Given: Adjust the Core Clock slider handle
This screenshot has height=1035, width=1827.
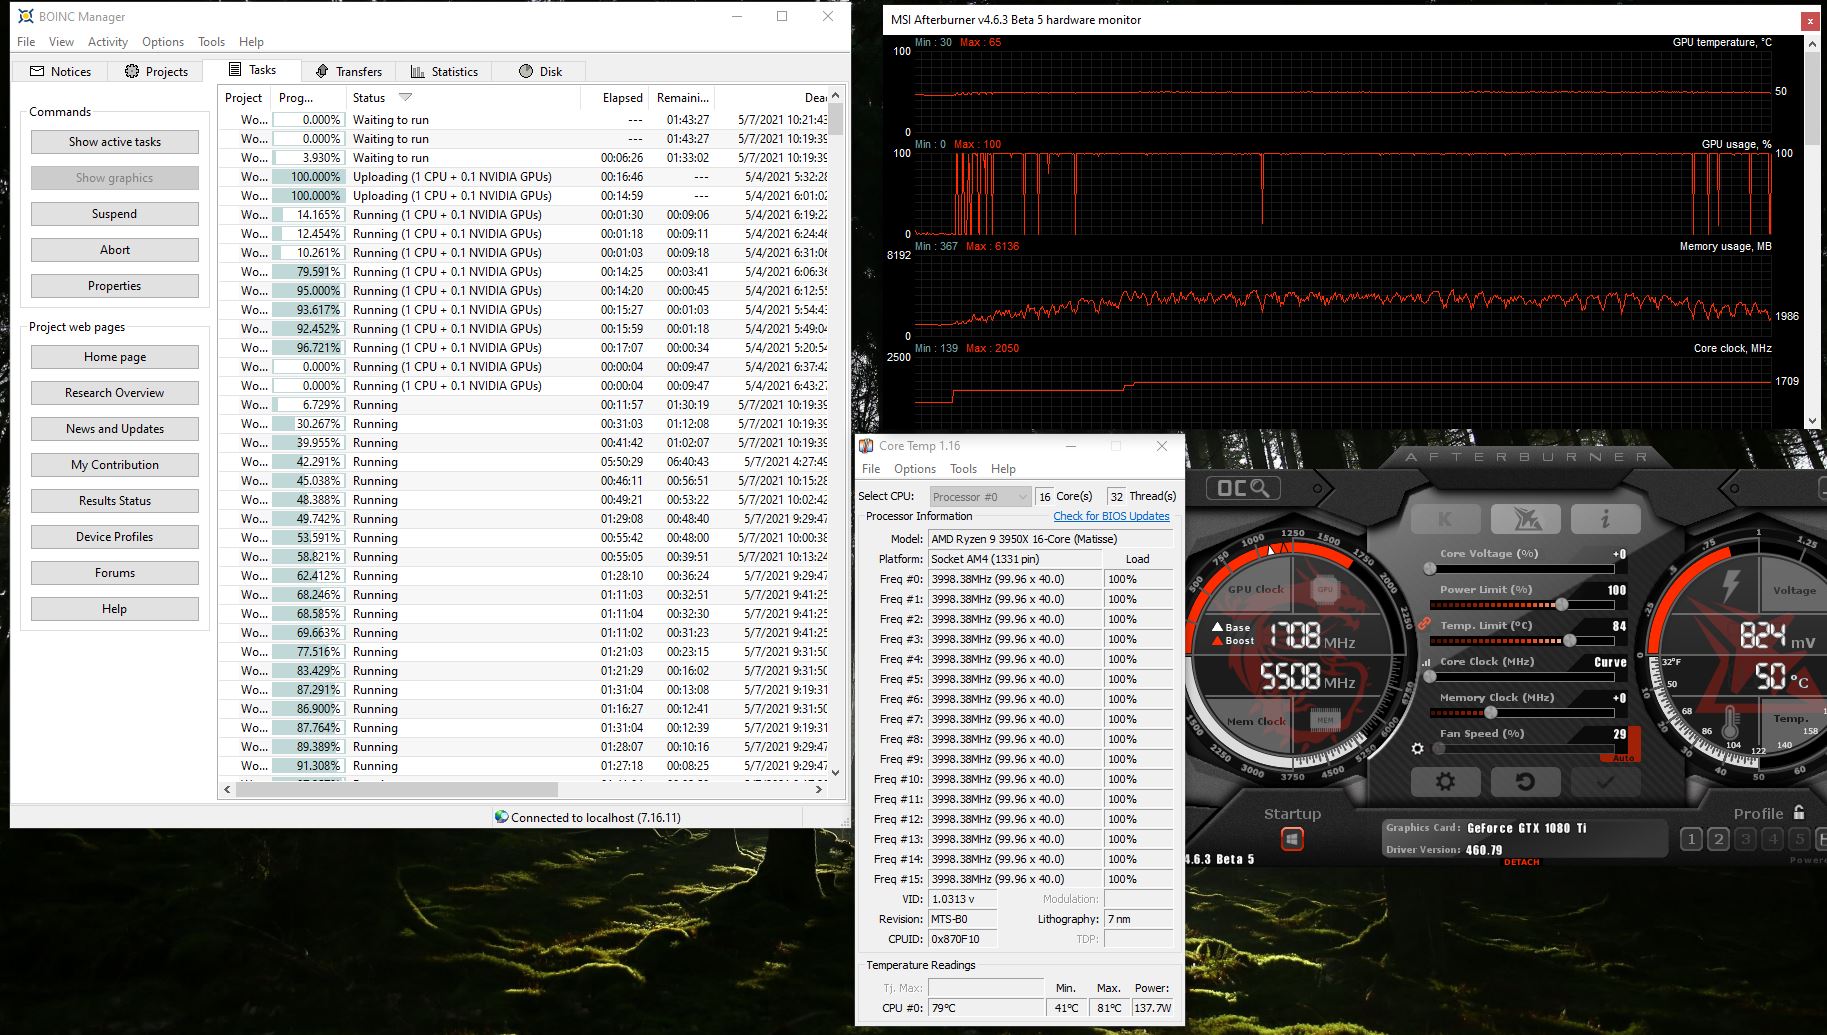Looking at the screenshot, I should pos(1430,677).
